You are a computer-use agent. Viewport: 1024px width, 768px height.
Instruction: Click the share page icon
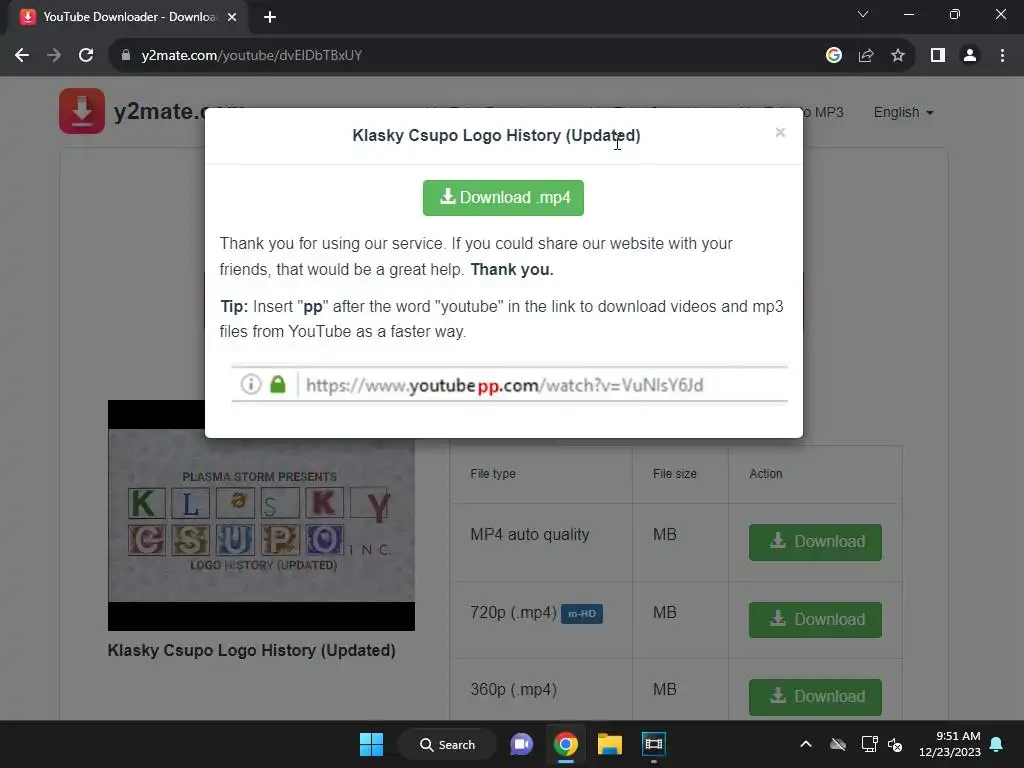click(866, 56)
